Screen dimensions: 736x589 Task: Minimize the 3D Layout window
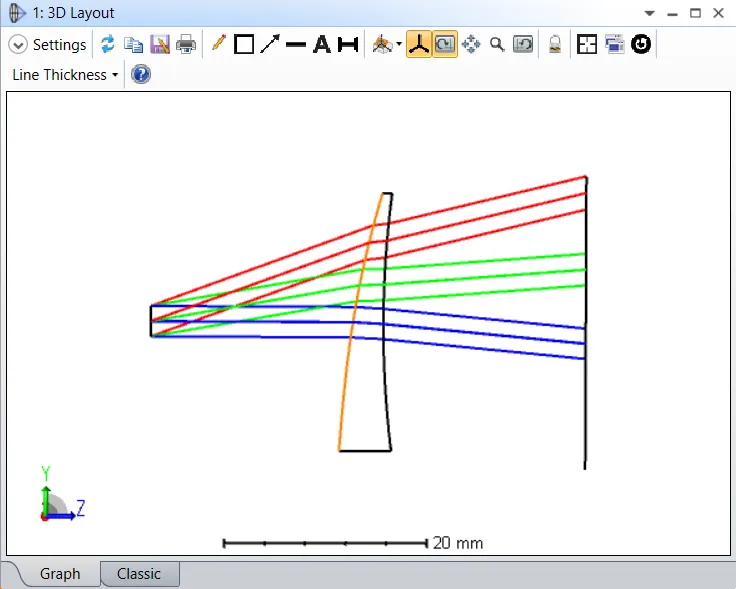[x=672, y=15]
